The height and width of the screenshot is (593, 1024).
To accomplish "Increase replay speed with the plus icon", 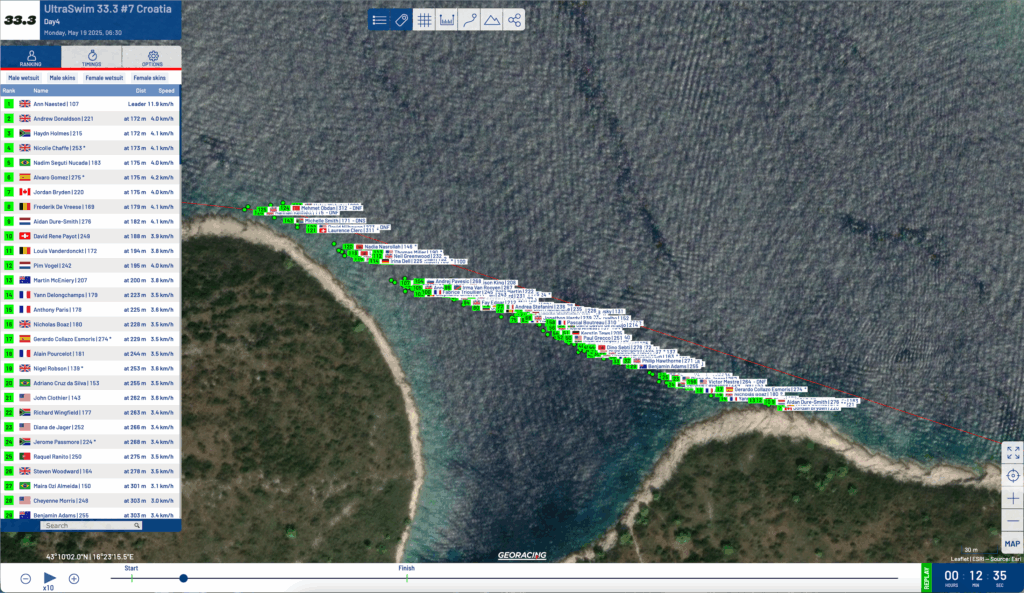I will [74, 579].
